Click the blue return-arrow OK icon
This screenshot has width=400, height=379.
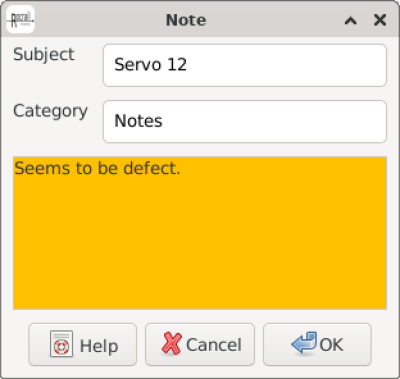tap(304, 343)
